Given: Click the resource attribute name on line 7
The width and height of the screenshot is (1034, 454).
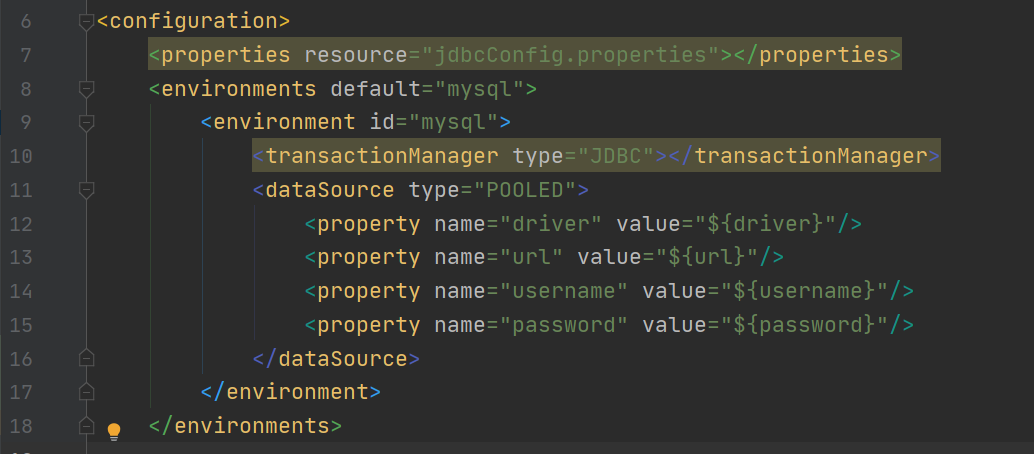Looking at the screenshot, I should tap(355, 55).
